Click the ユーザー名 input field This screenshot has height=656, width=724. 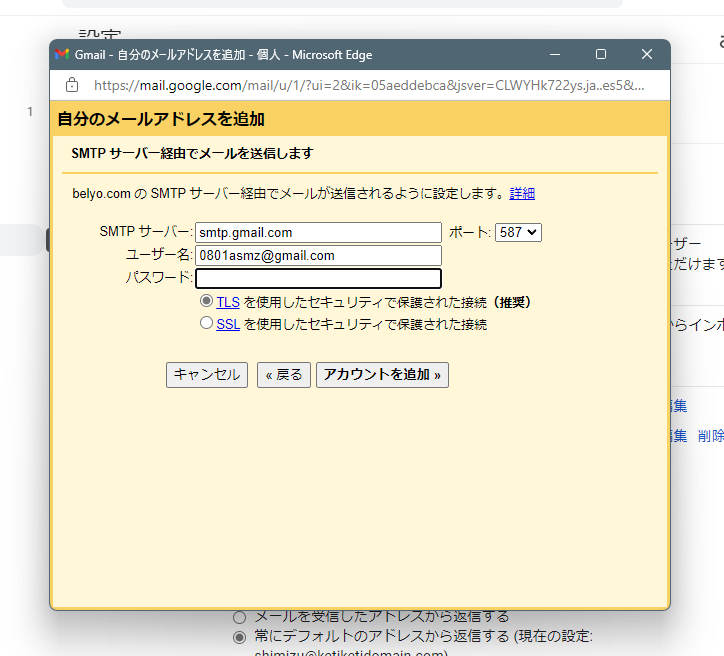pos(318,255)
